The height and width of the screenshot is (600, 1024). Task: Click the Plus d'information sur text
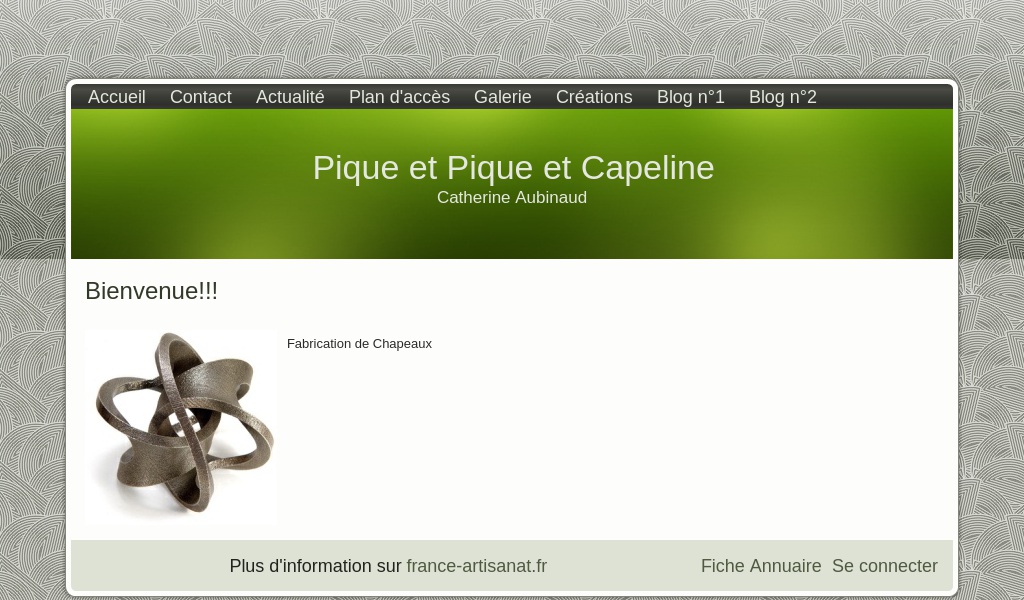(315, 565)
